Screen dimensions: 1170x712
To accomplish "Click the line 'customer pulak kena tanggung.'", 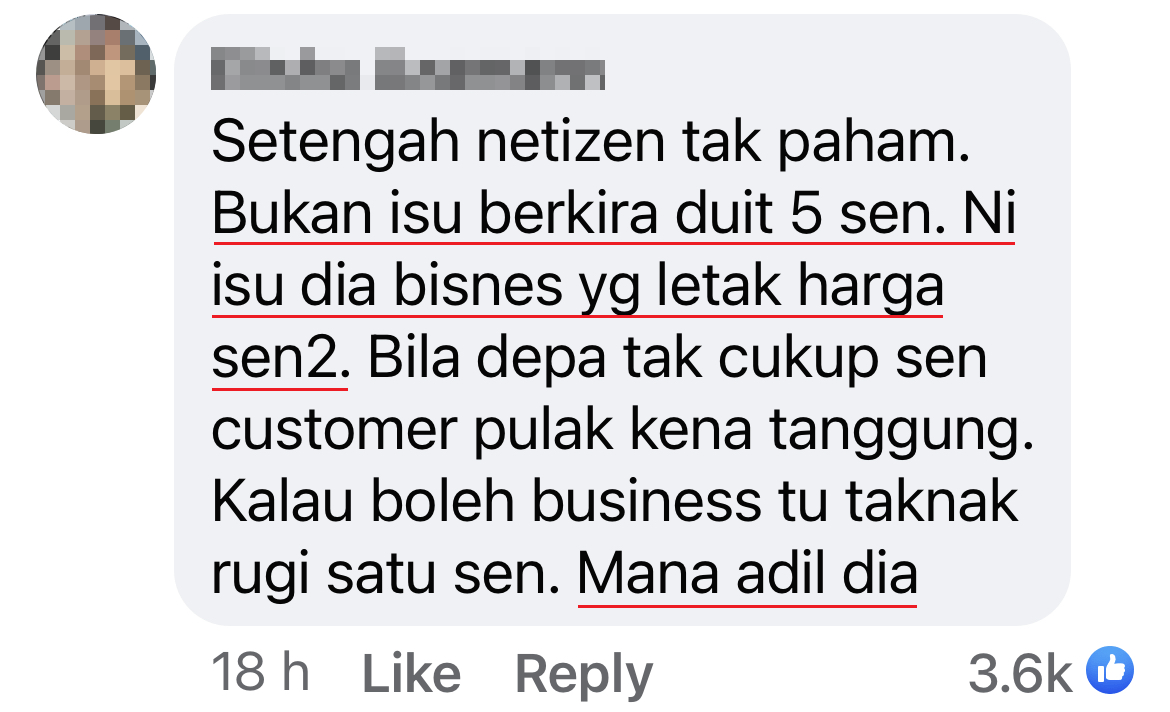I will point(623,431).
